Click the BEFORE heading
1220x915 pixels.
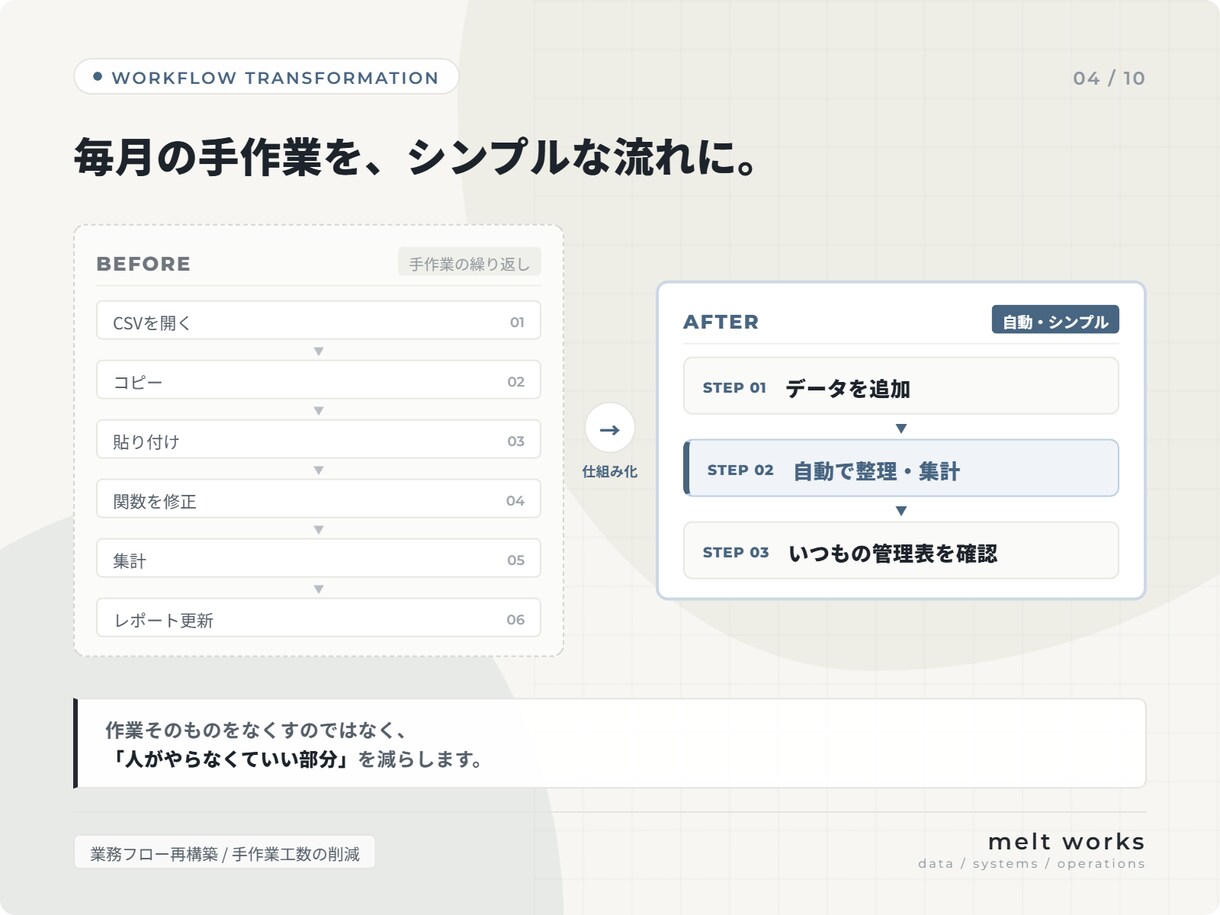[143, 264]
